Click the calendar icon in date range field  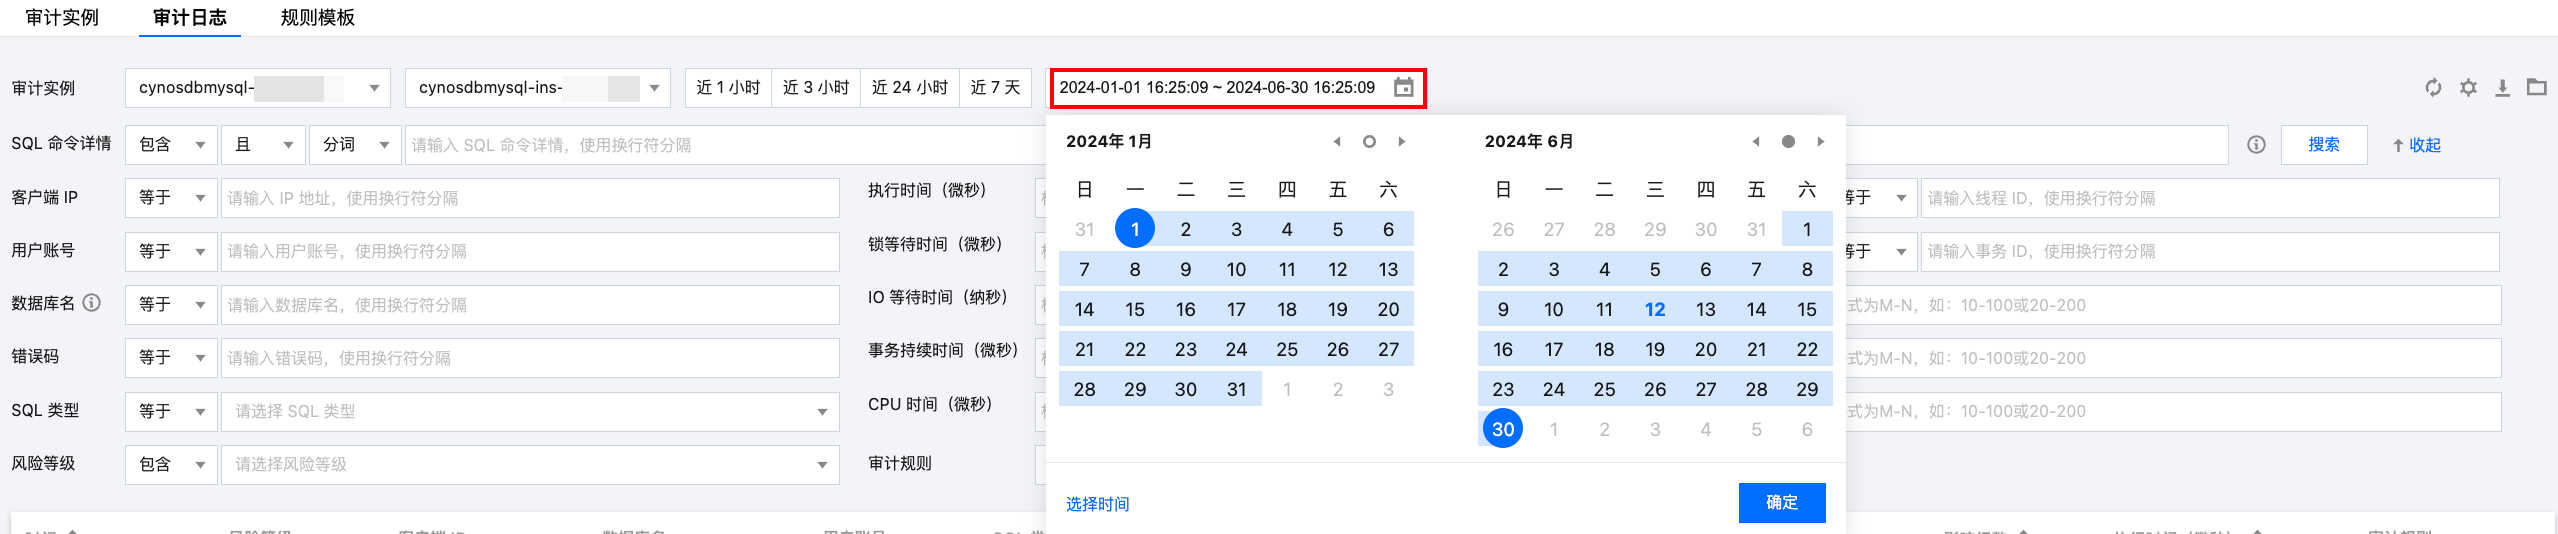click(1404, 88)
